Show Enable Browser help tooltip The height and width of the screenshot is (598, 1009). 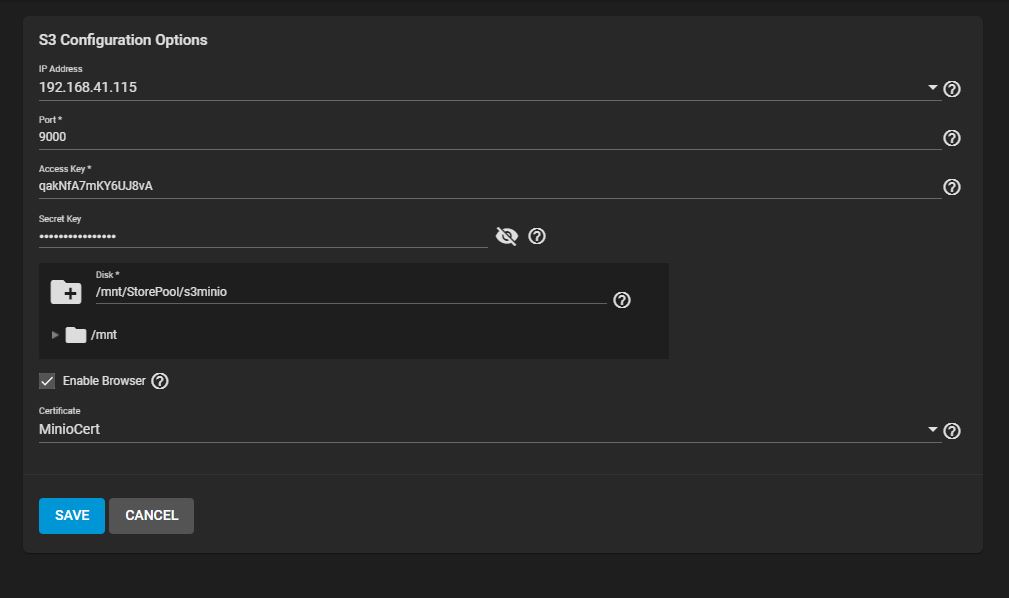tap(160, 381)
